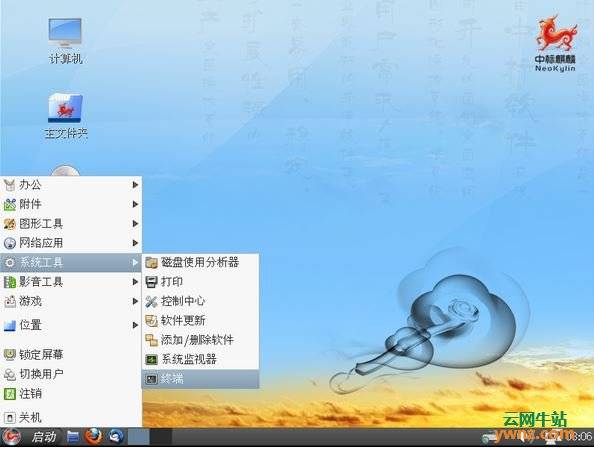Open the 计算机 desktop icon

pos(65,41)
